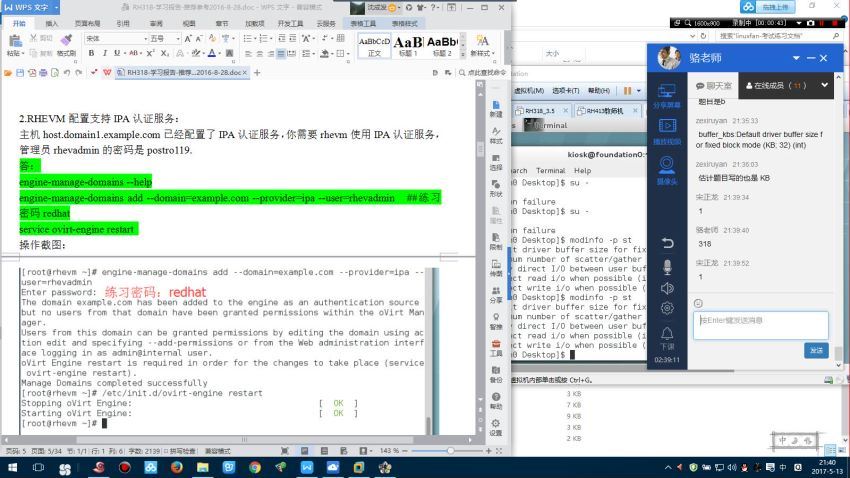The height and width of the screenshot is (478, 850).
Task: Open the 表格工具 ribbon tab
Action: (x=363, y=23)
